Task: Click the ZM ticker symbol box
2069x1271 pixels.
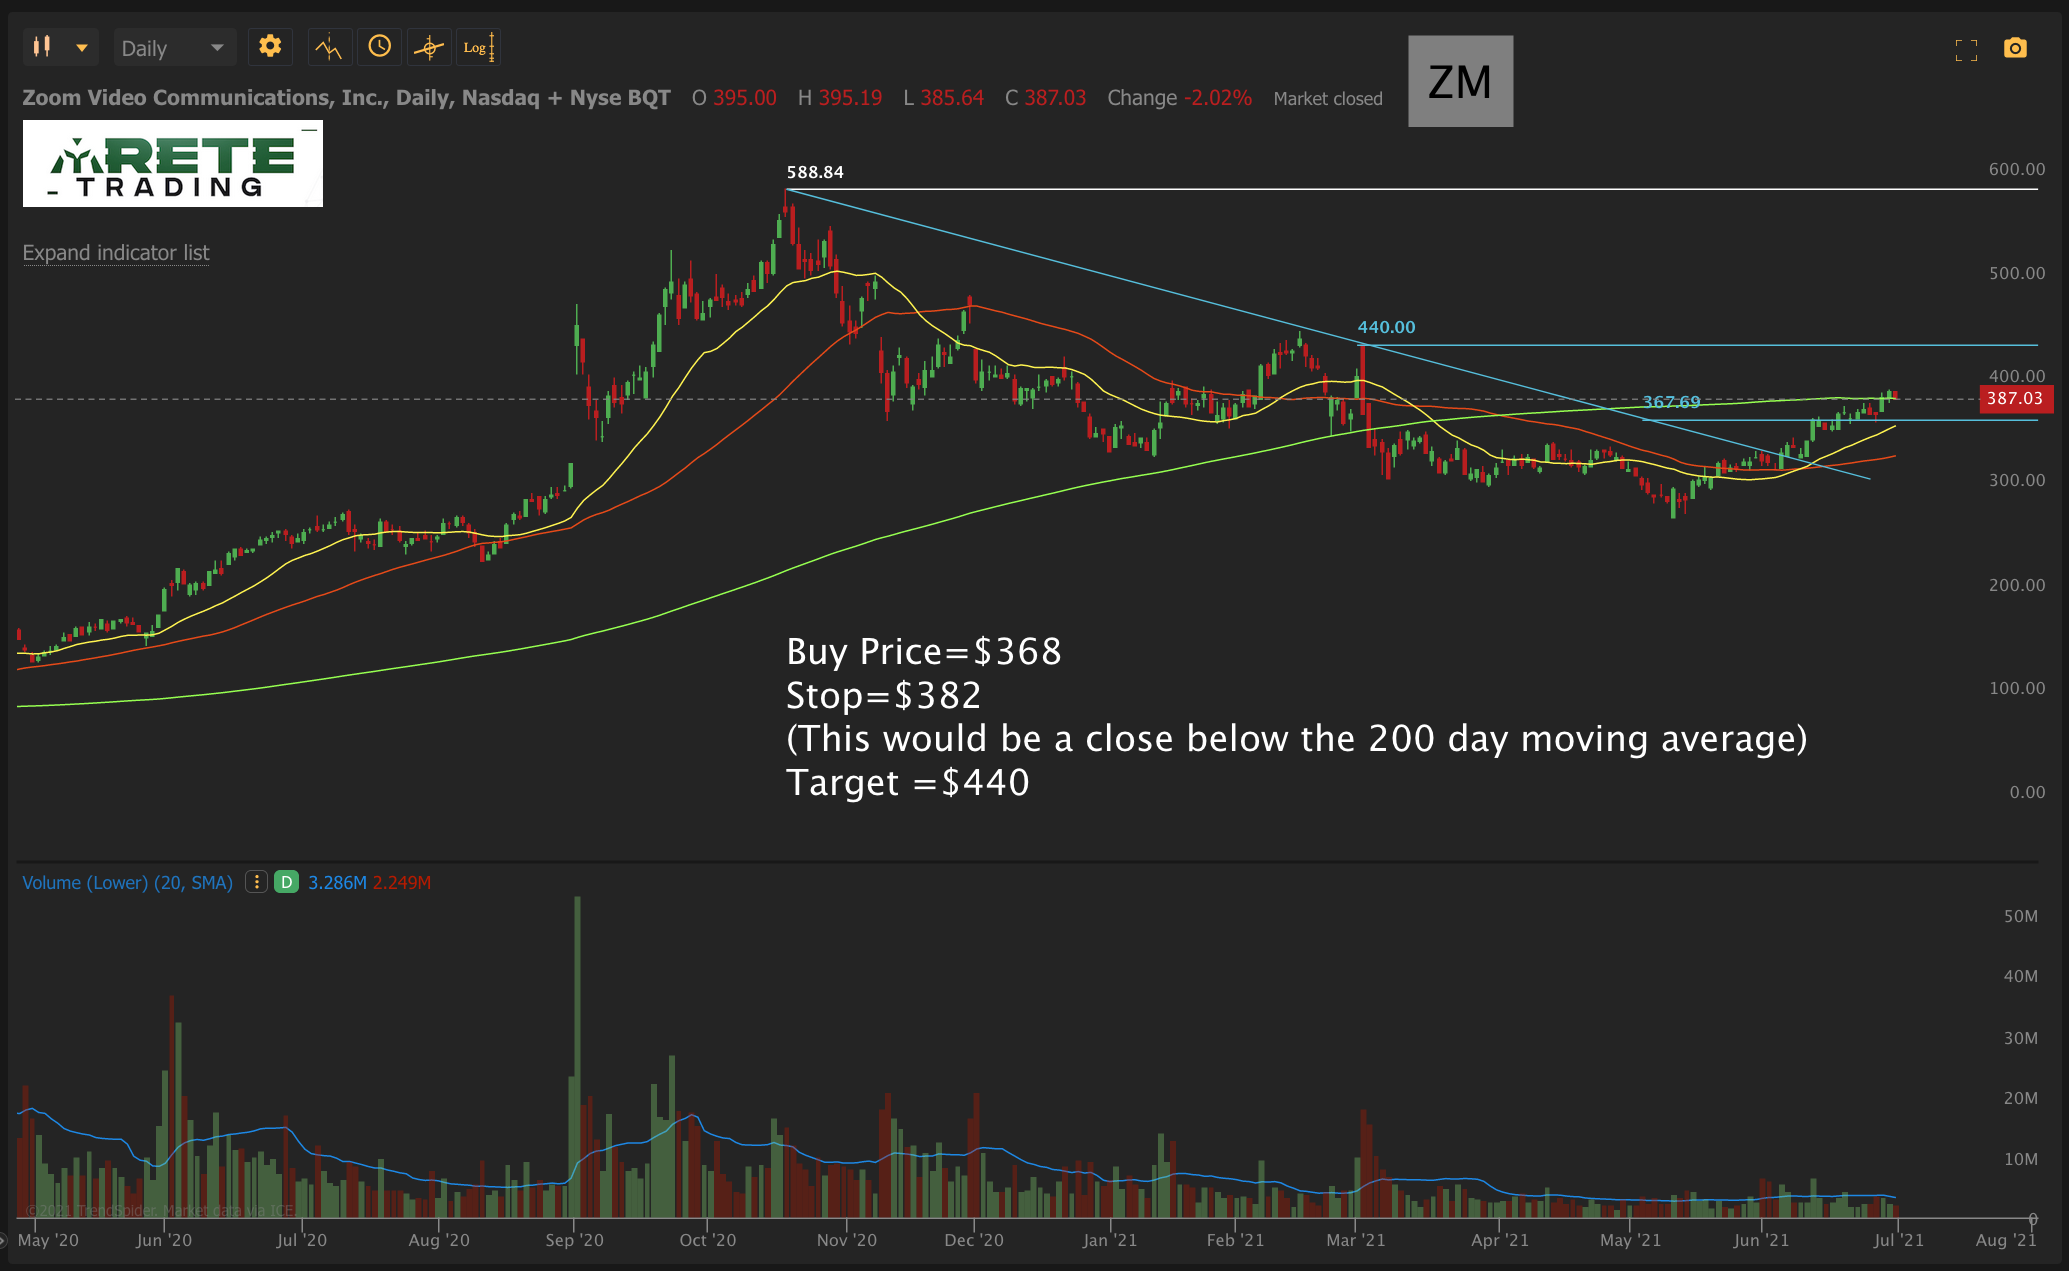Action: point(1460,81)
